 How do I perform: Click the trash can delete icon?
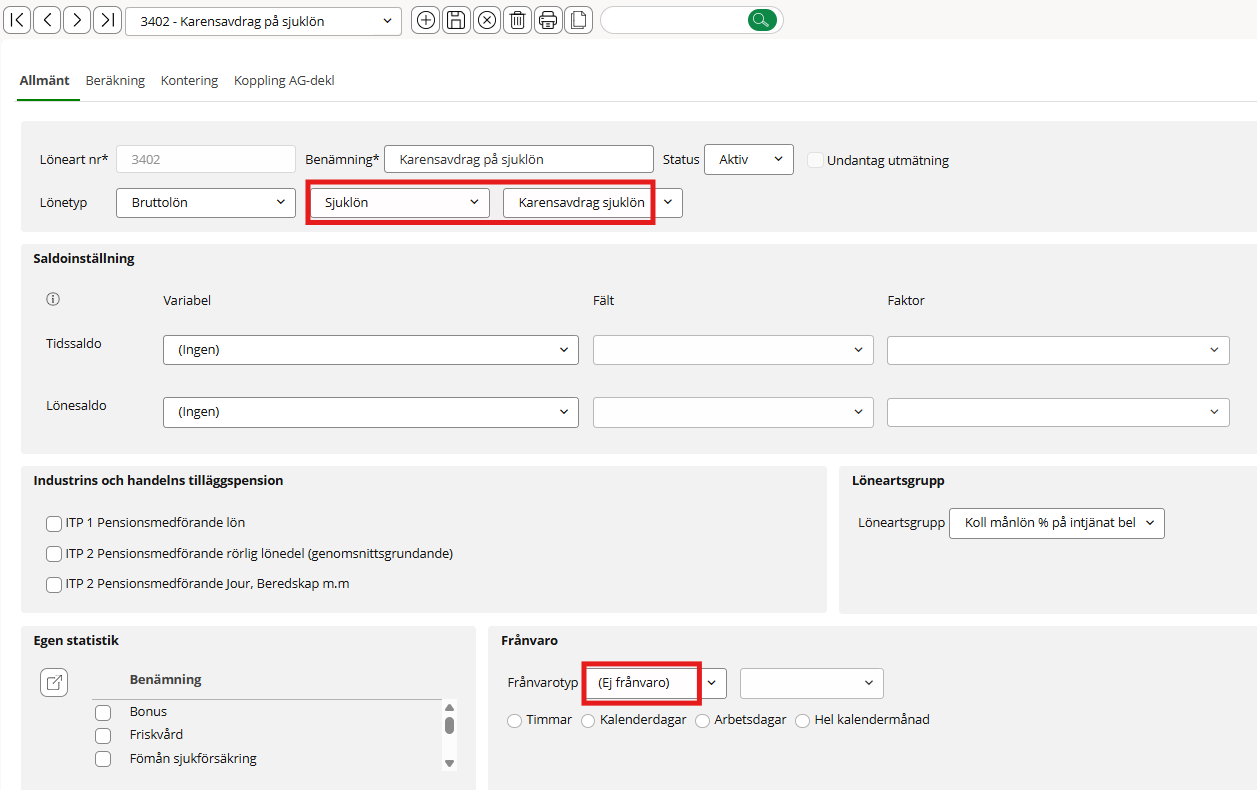(x=517, y=20)
